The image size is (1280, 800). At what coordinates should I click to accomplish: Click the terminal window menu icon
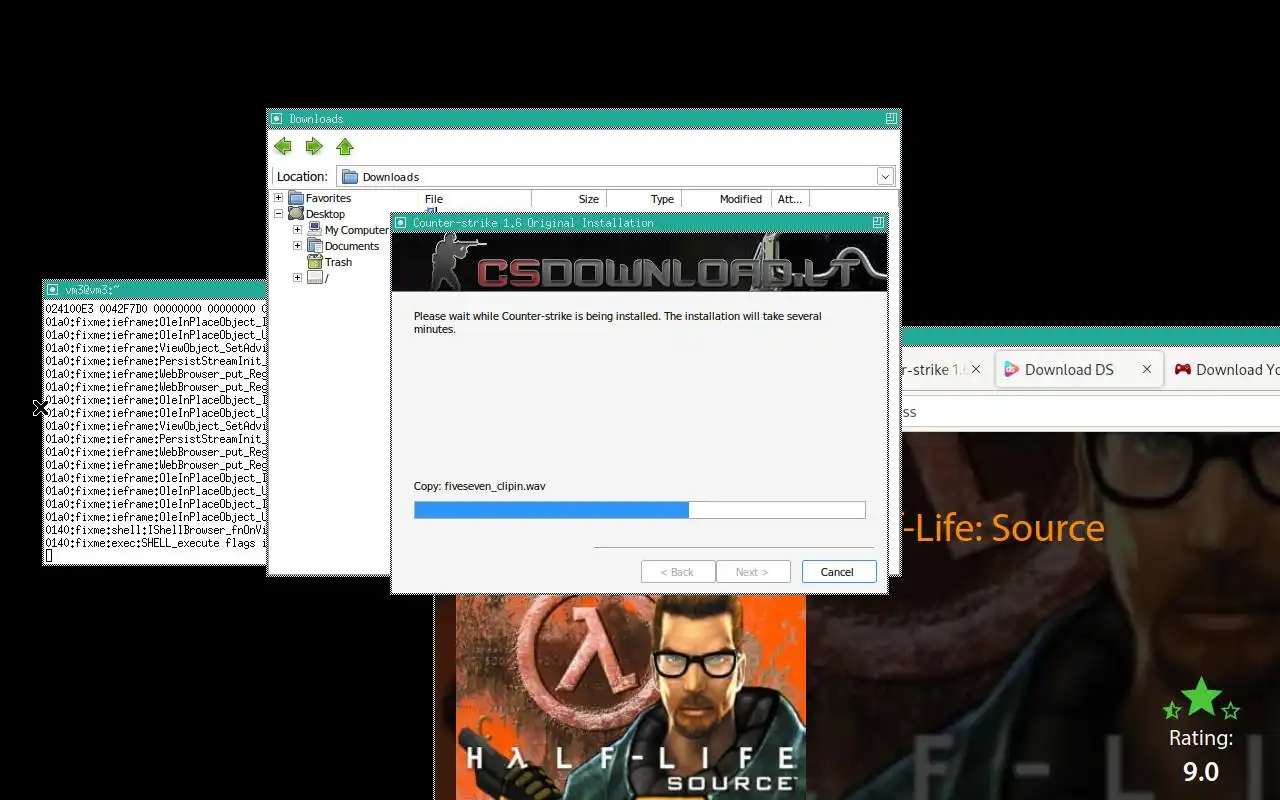point(53,289)
